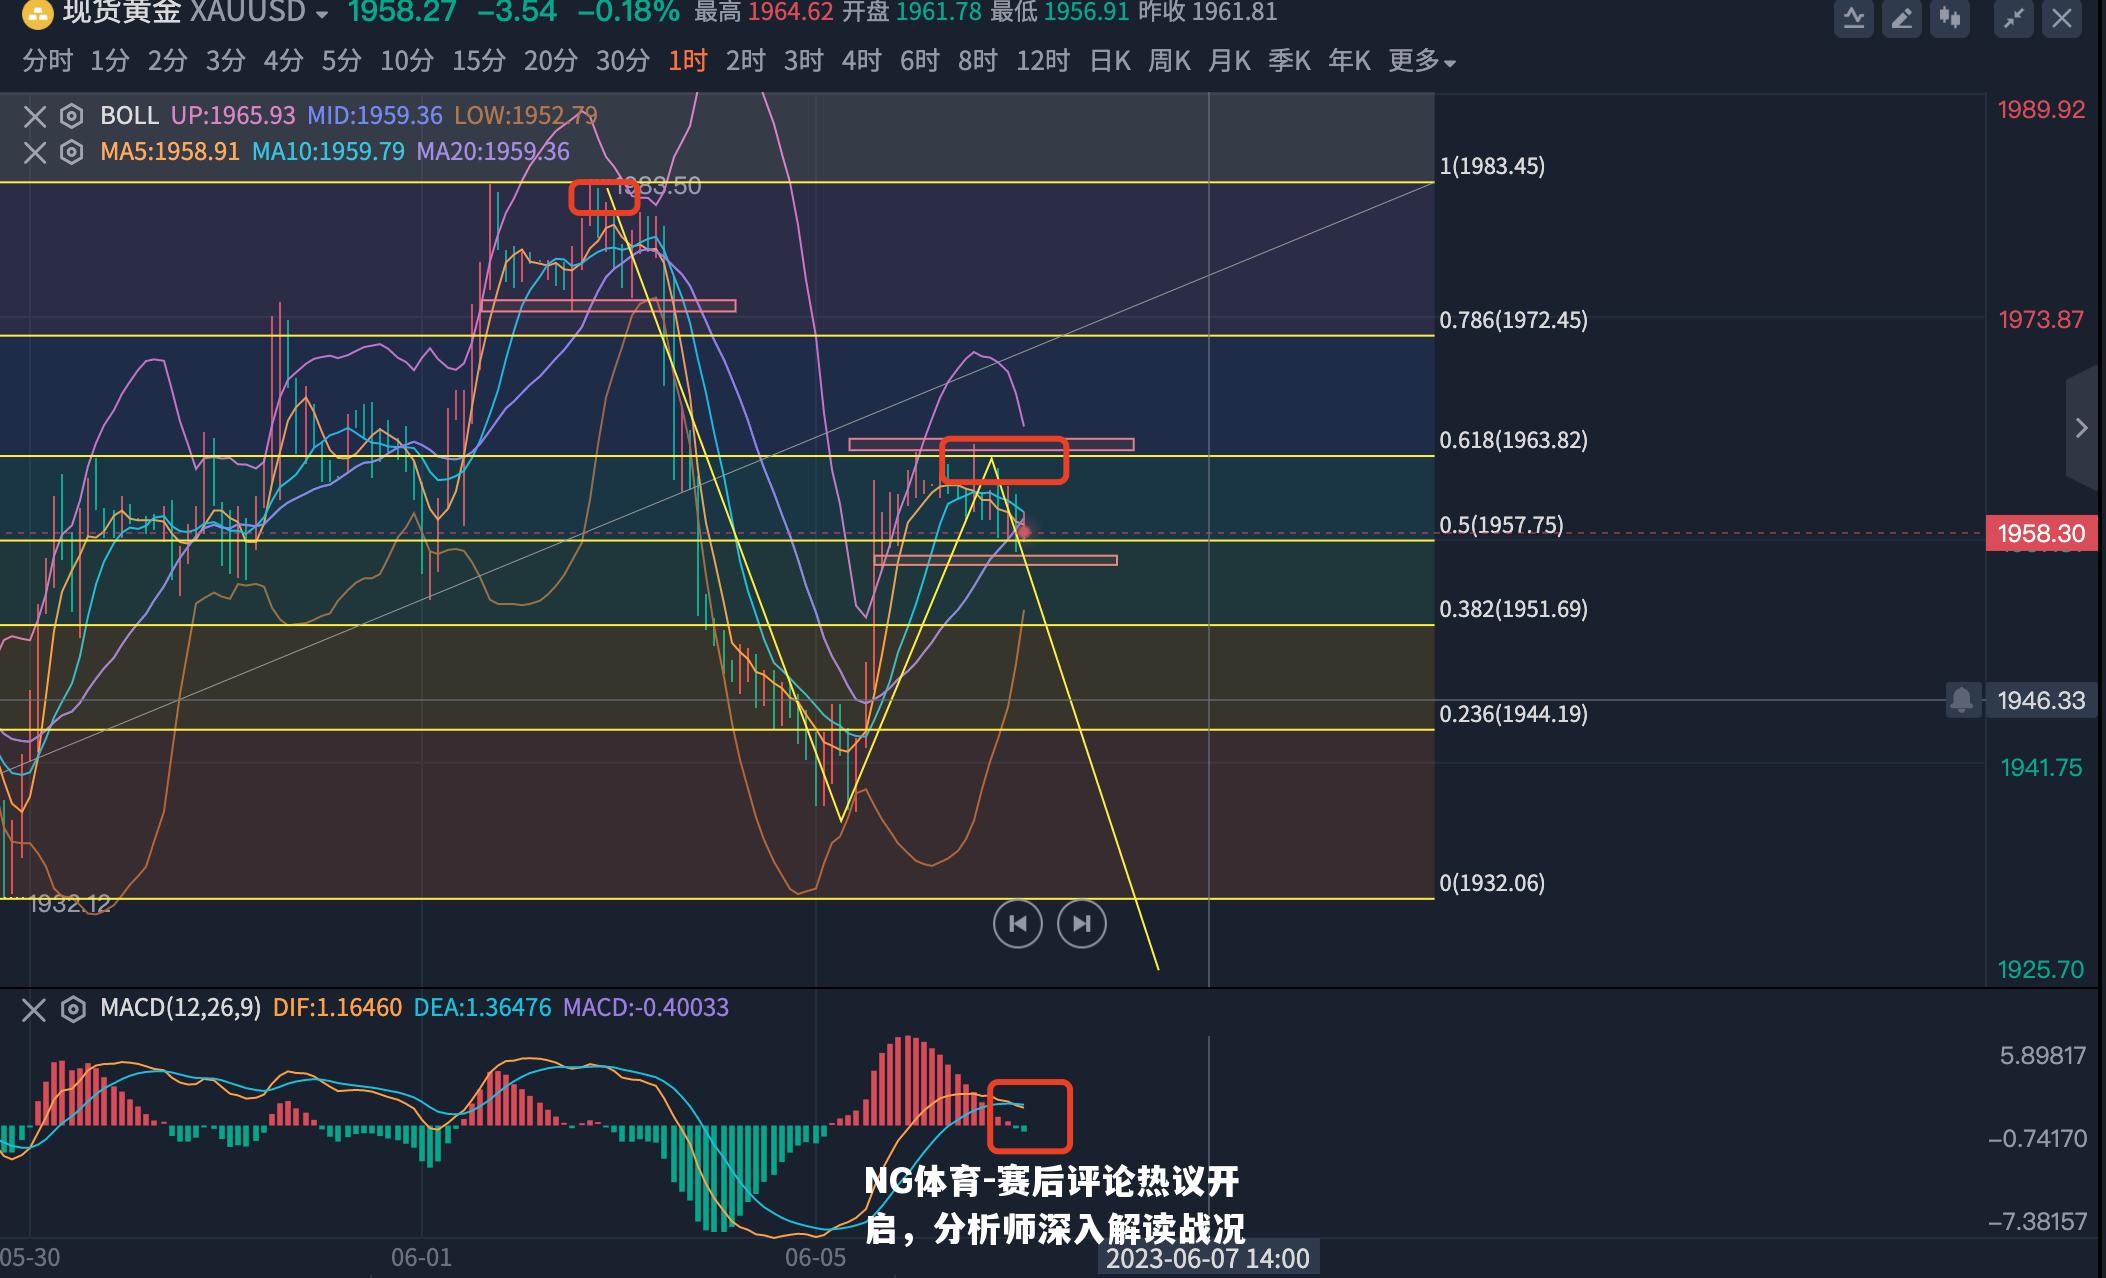Expand the right side panel chevron
Screen dimensions: 2106x1278
(2082, 428)
